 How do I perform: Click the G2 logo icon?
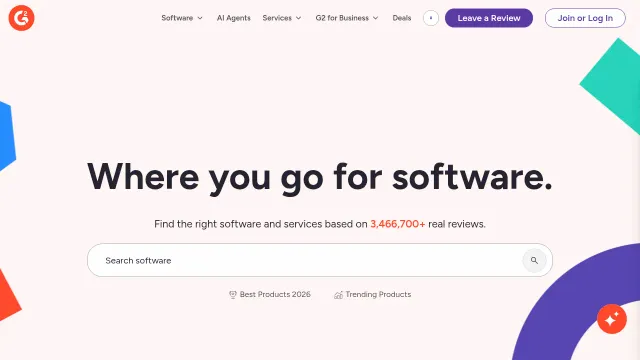(x=21, y=18)
